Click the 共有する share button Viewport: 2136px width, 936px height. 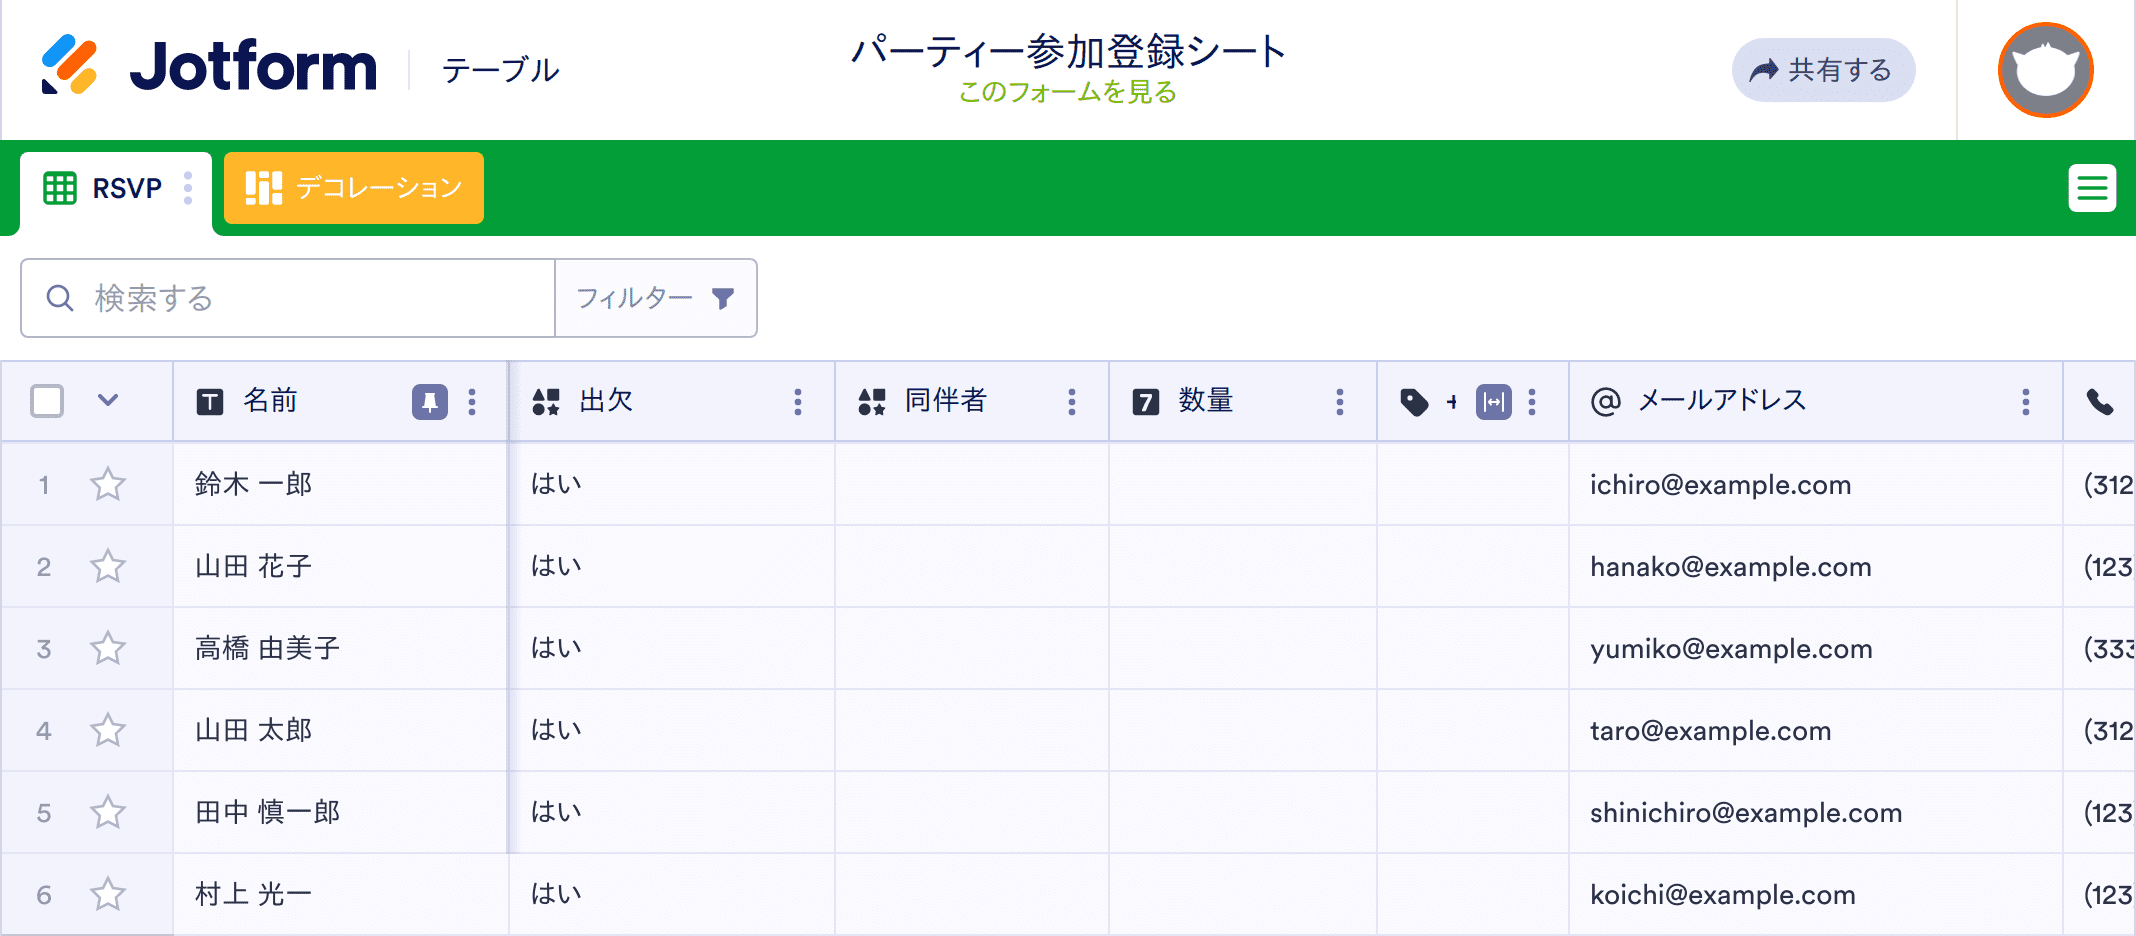1822,70
